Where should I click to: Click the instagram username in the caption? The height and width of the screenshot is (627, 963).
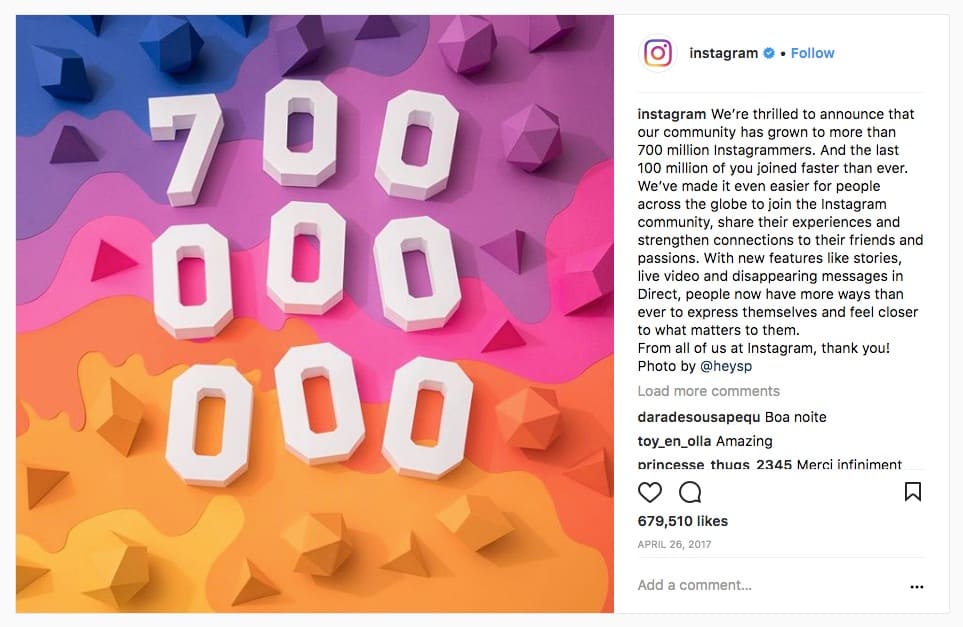coord(672,114)
